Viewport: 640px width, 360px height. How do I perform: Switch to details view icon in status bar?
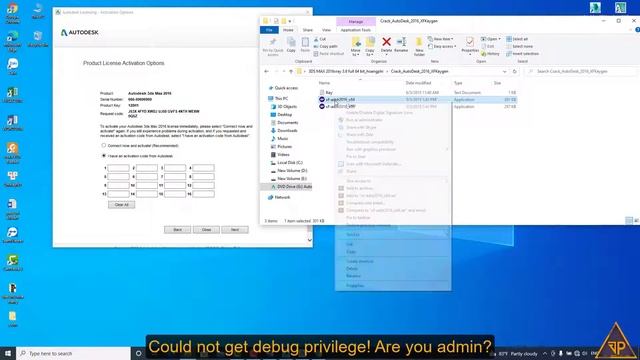tap(629, 220)
